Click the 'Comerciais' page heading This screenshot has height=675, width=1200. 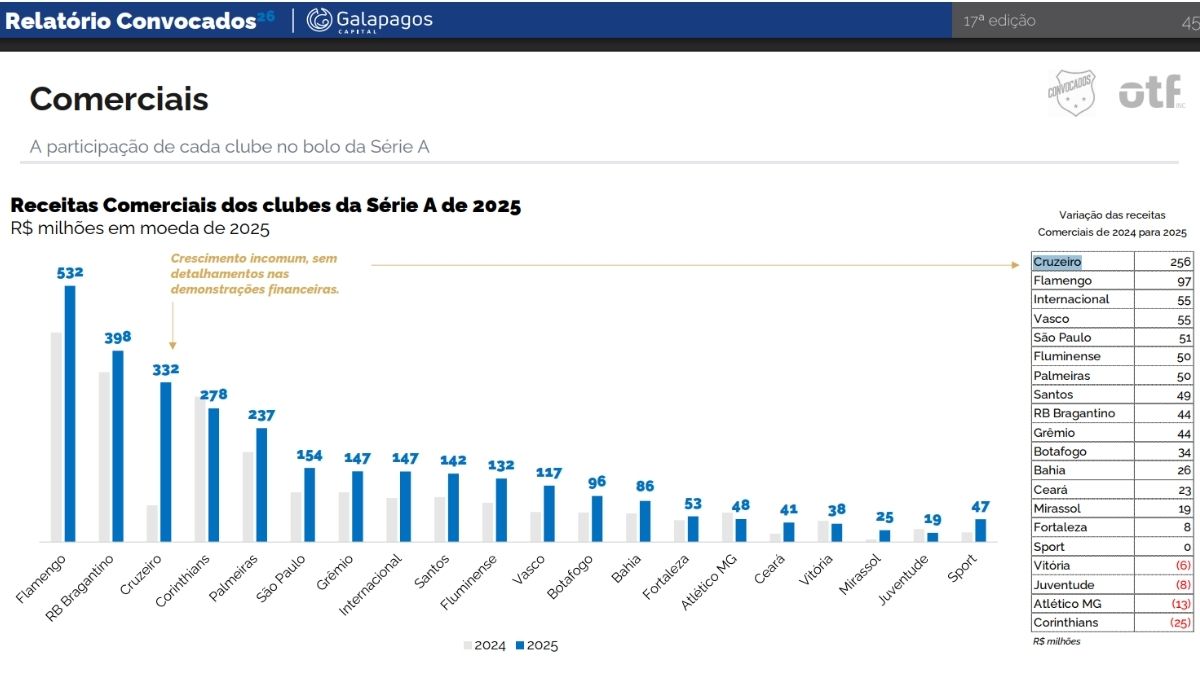click(x=119, y=99)
